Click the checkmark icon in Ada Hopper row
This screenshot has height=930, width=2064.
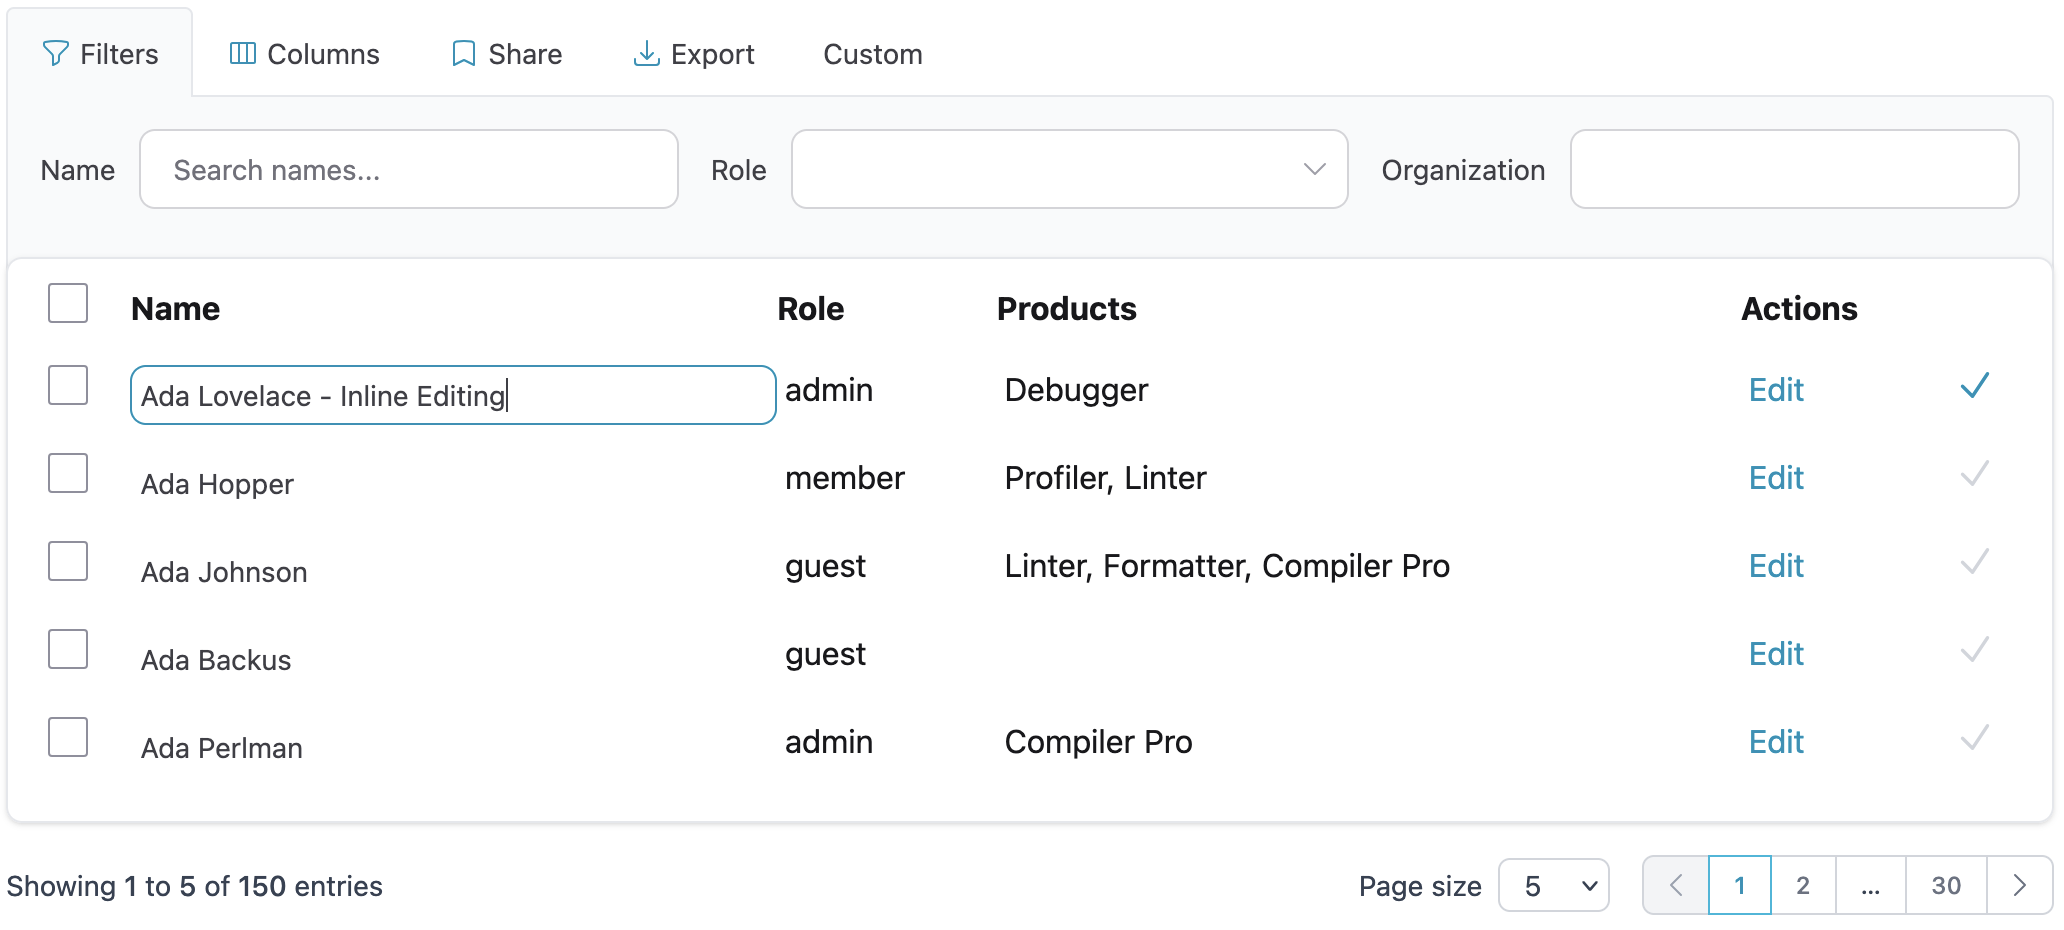pos(1975,474)
